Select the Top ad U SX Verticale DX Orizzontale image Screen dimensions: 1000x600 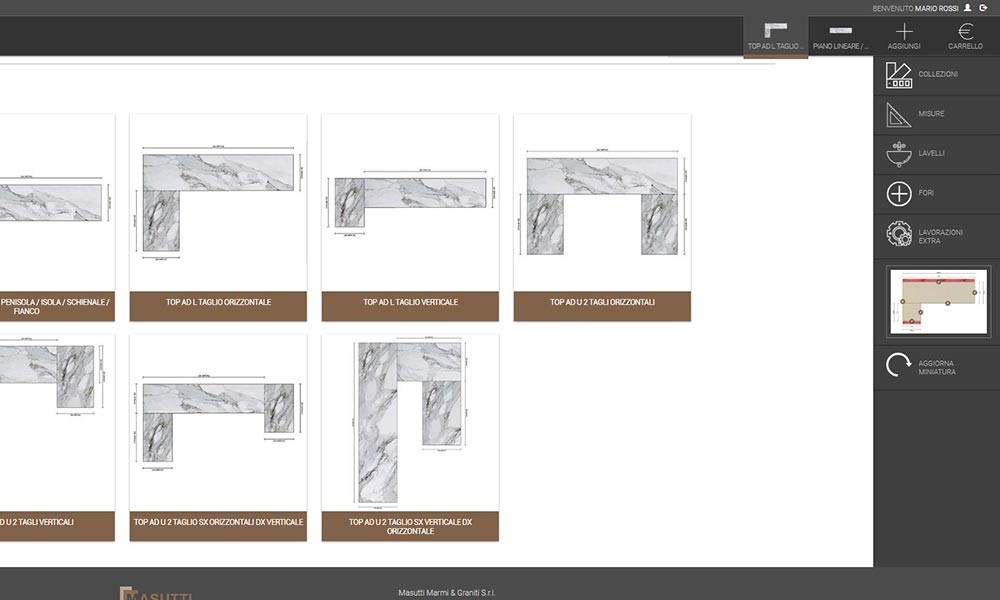[410, 423]
